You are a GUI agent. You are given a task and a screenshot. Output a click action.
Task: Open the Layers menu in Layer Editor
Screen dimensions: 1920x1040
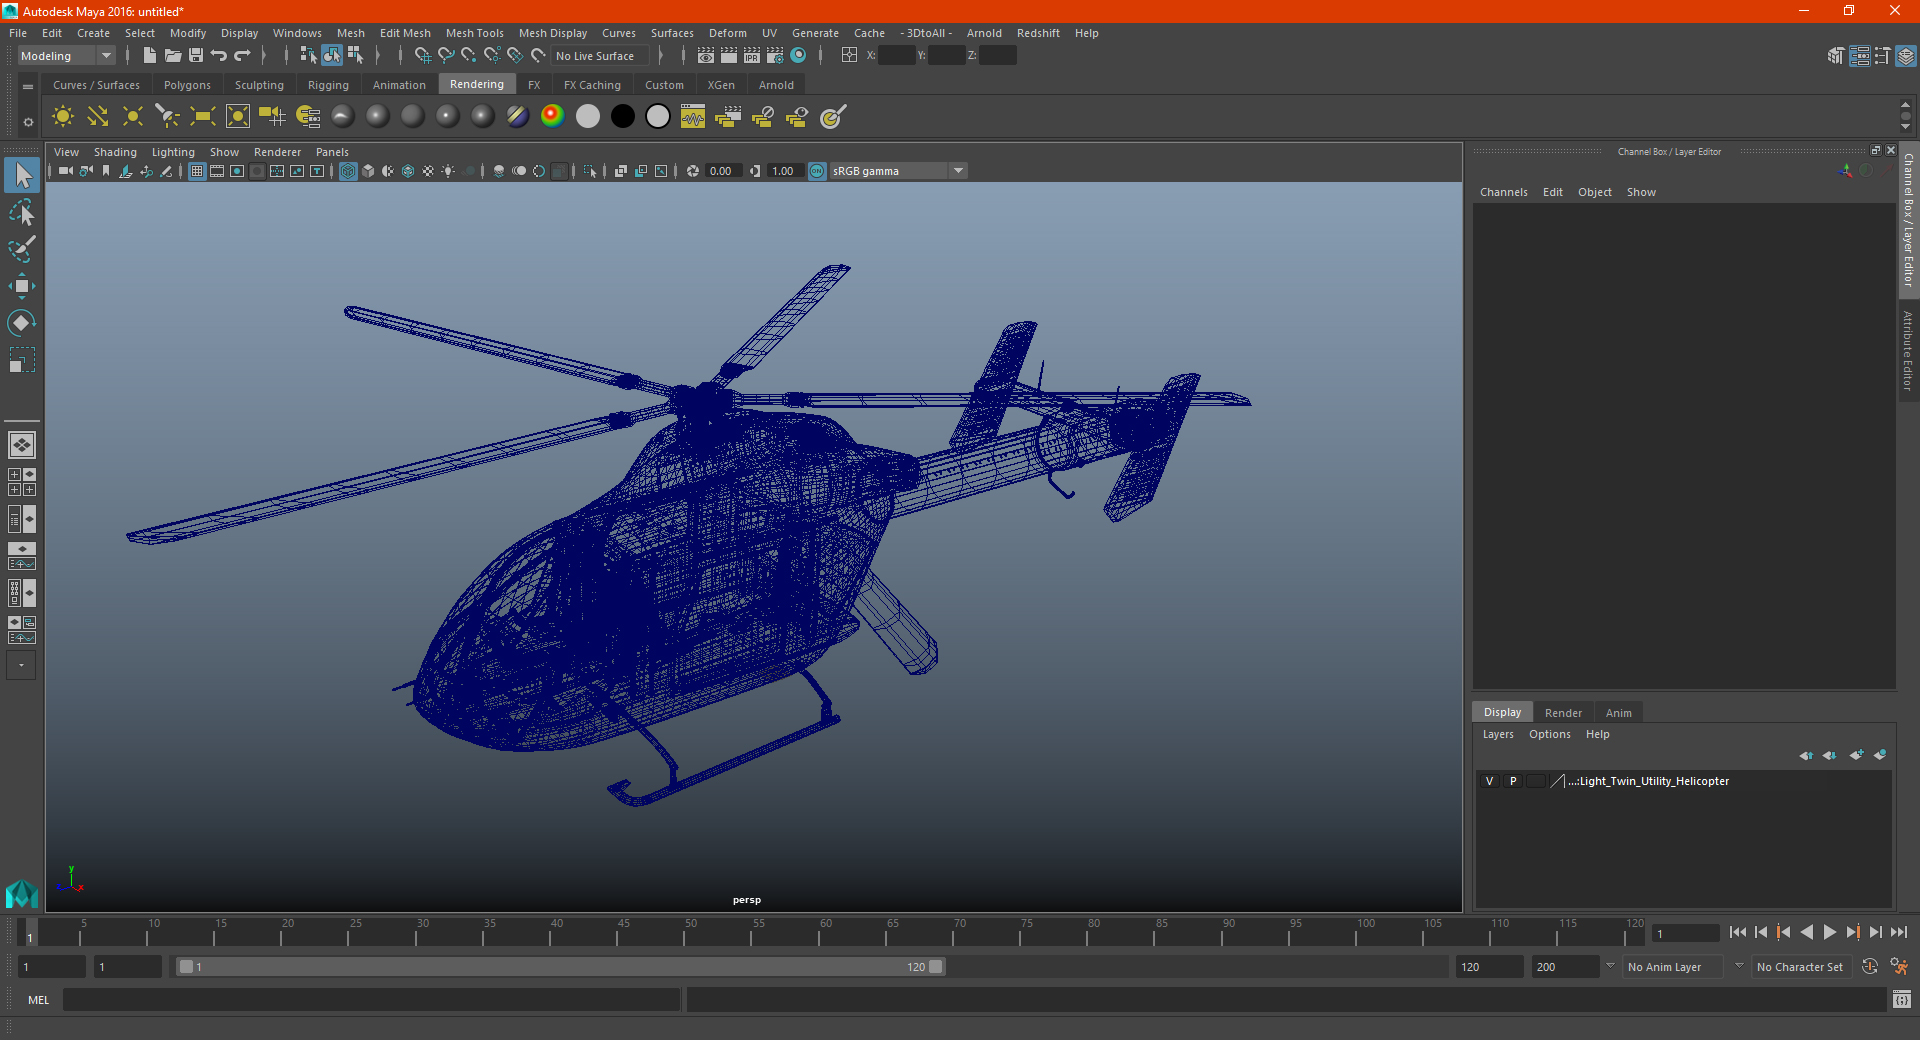click(x=1498, y=734)
